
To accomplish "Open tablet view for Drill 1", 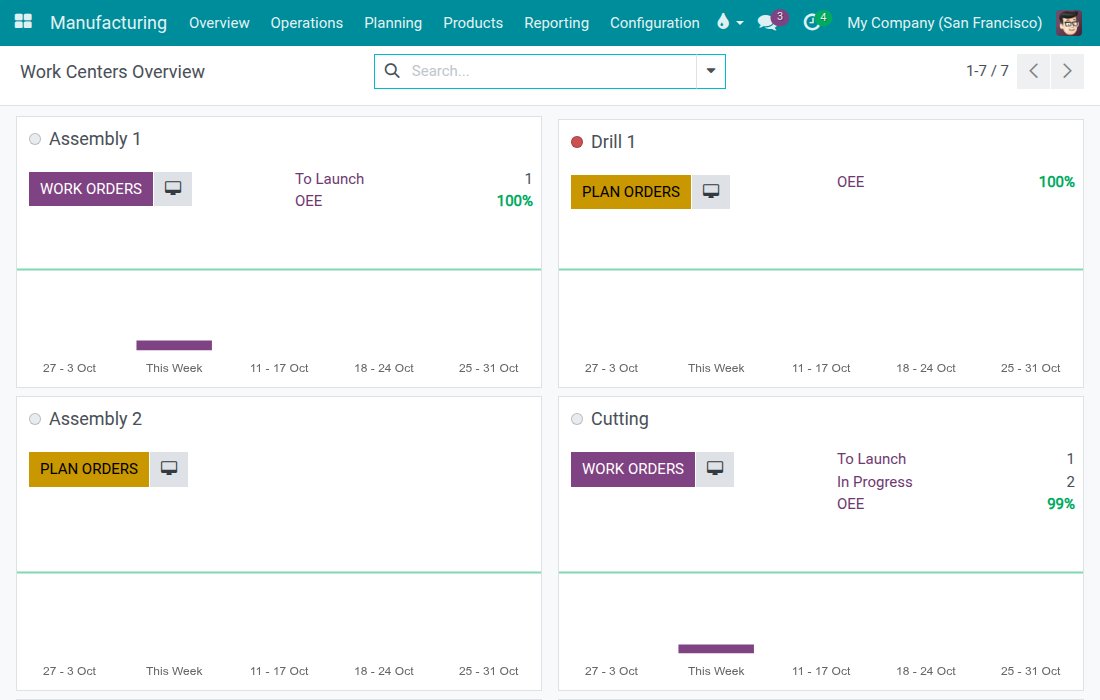I will 711,191.
